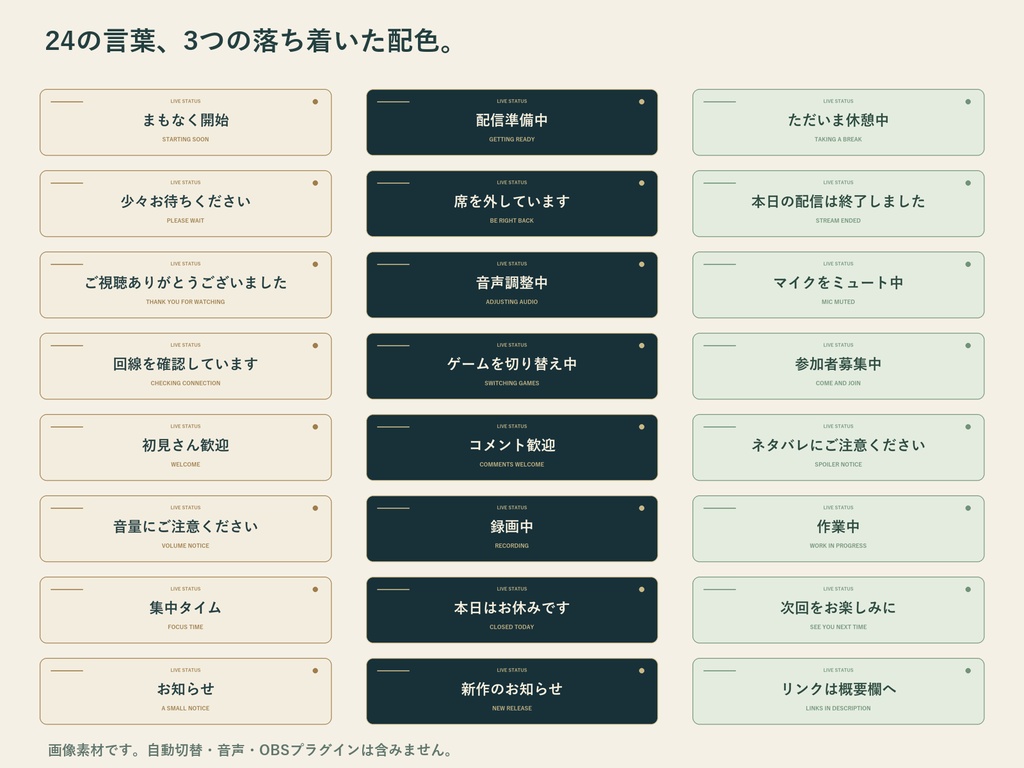Select the green ただいま休憩中 card
1024x768 pixels.
point(839,122)
